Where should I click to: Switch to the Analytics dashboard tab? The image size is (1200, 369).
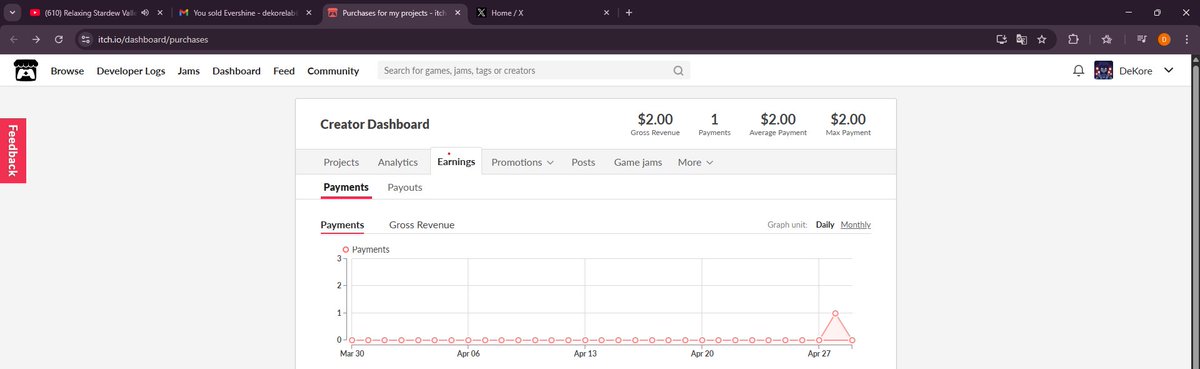point(398,162)
